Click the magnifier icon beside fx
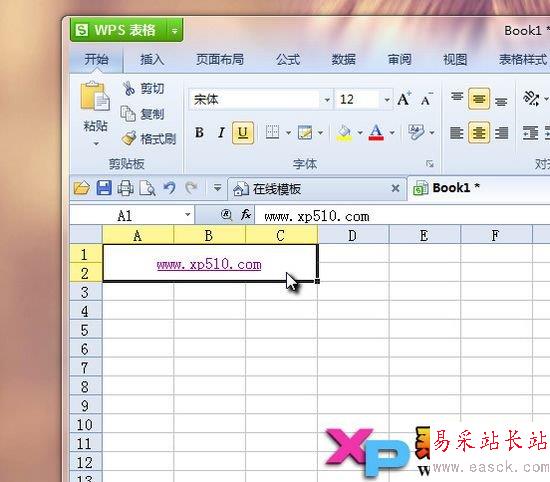 (227, 215)
